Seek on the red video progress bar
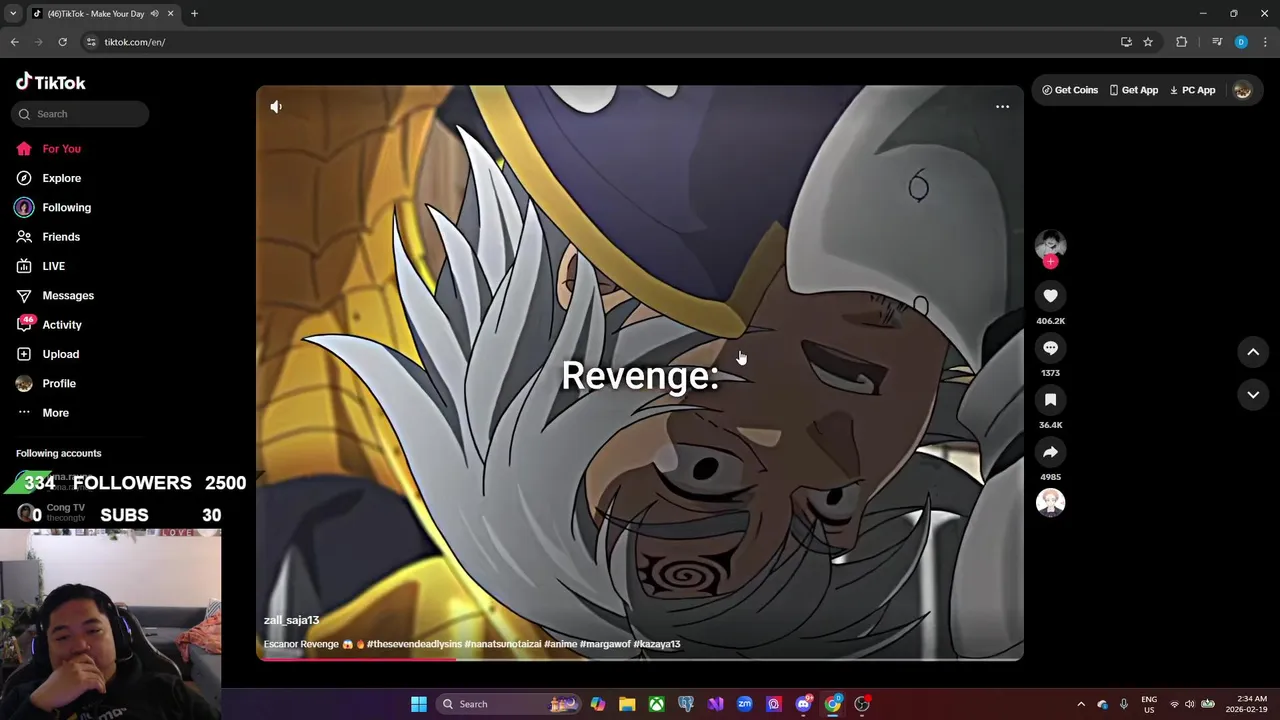The width and height of the screenshot is (1280, 720). click(640, 658)
